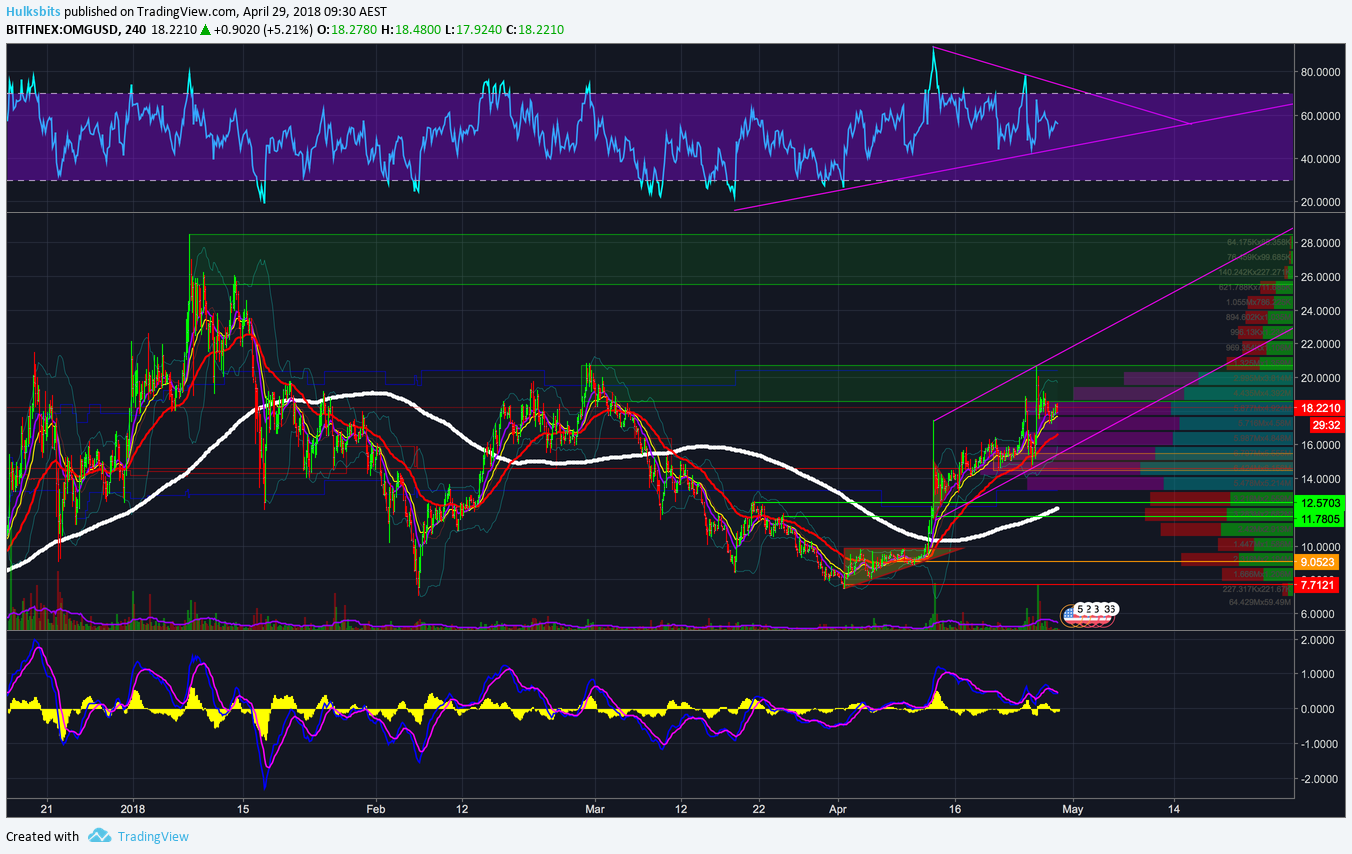Click the red 18.2210 current price label
This screenshot has height=854, width=1352.
(x=1320, y=408)
